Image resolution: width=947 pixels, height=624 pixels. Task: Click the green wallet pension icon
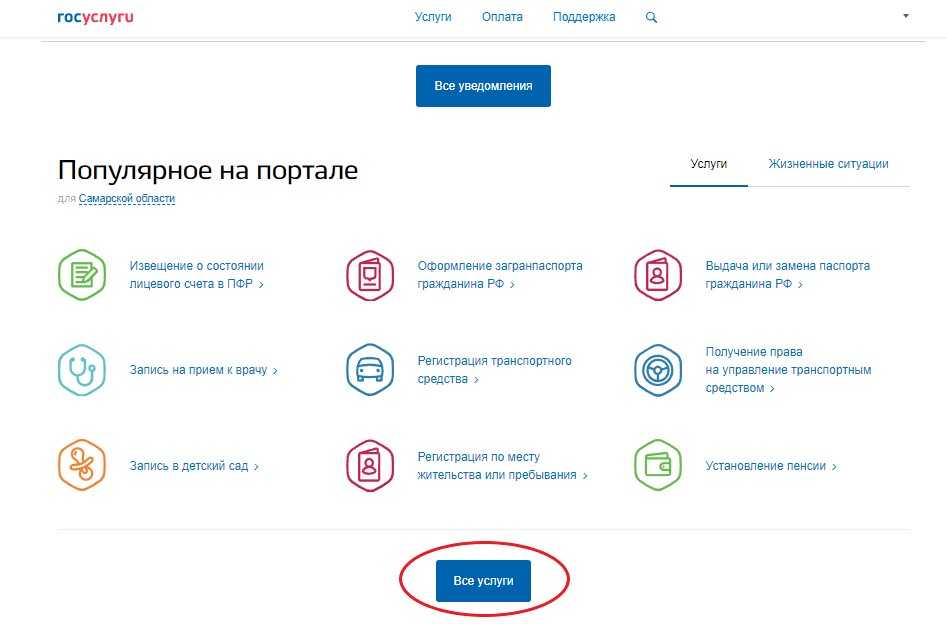(658, 466)
